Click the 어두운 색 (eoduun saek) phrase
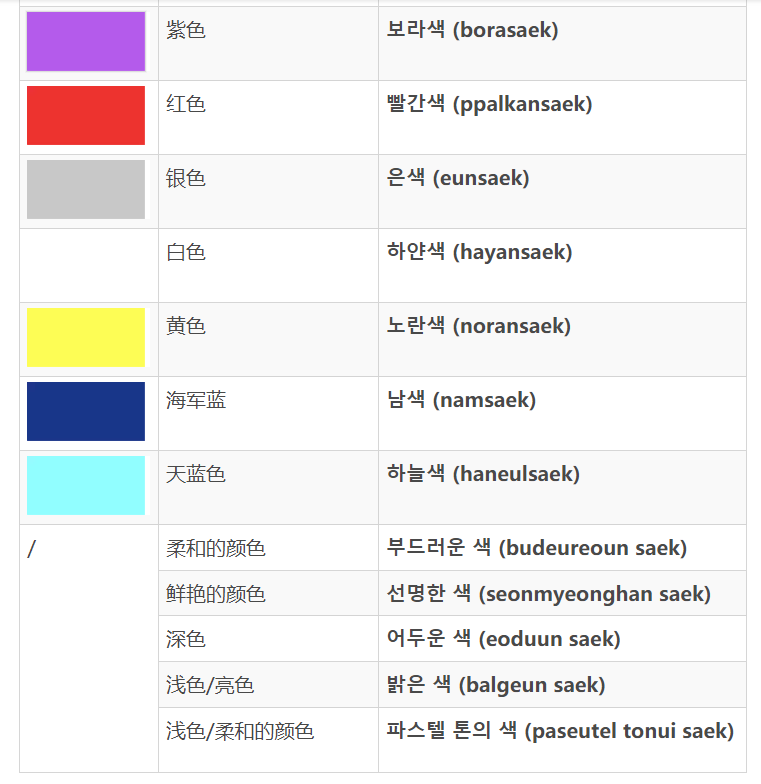The height and width of the screenshot is (784, 761). 504,639
